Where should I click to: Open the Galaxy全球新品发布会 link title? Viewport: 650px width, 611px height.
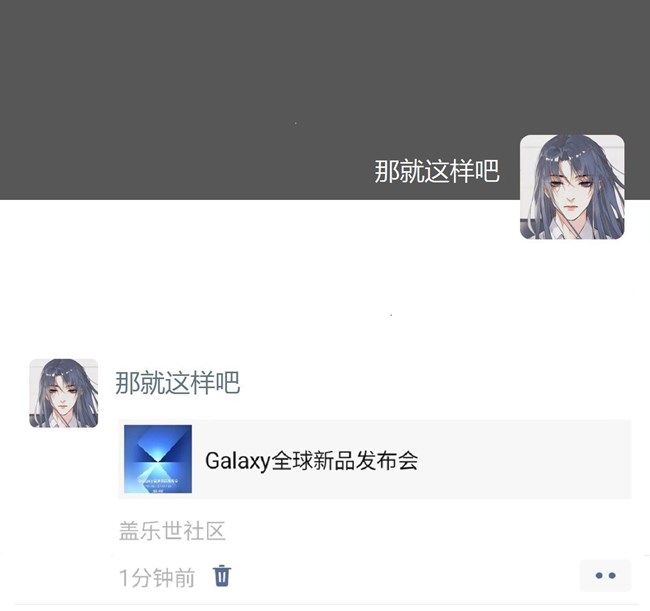pos(311,460)
